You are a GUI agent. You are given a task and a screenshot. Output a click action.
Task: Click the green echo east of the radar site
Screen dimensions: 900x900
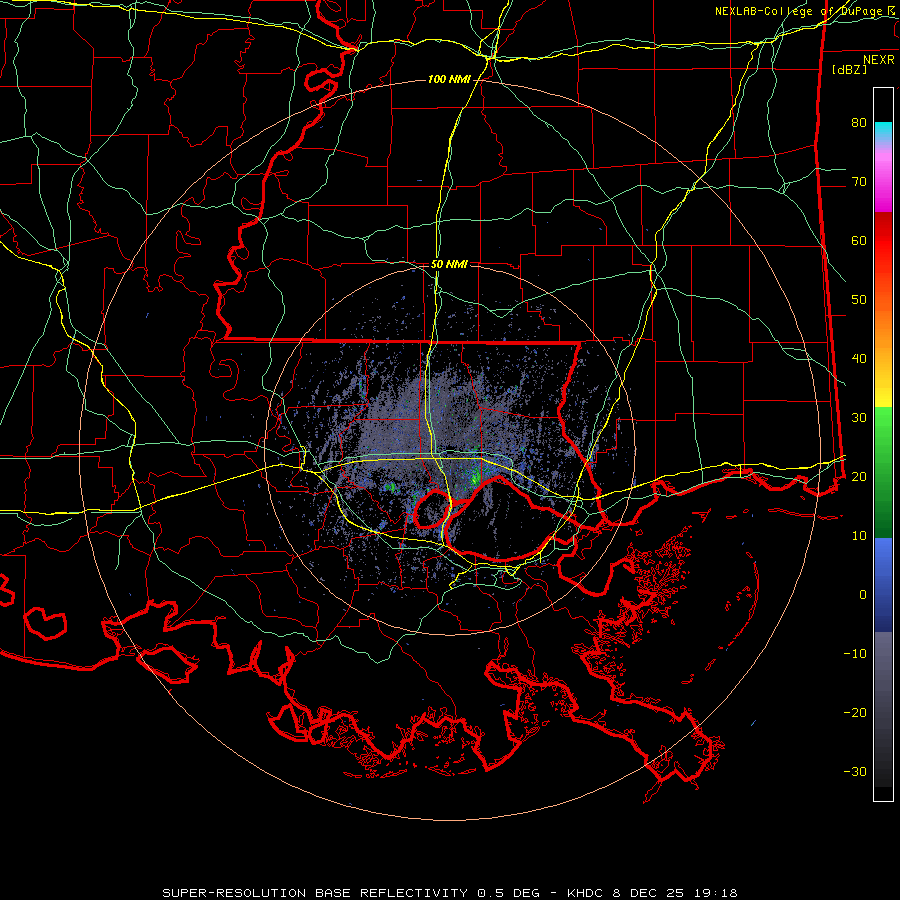[475, 478]
